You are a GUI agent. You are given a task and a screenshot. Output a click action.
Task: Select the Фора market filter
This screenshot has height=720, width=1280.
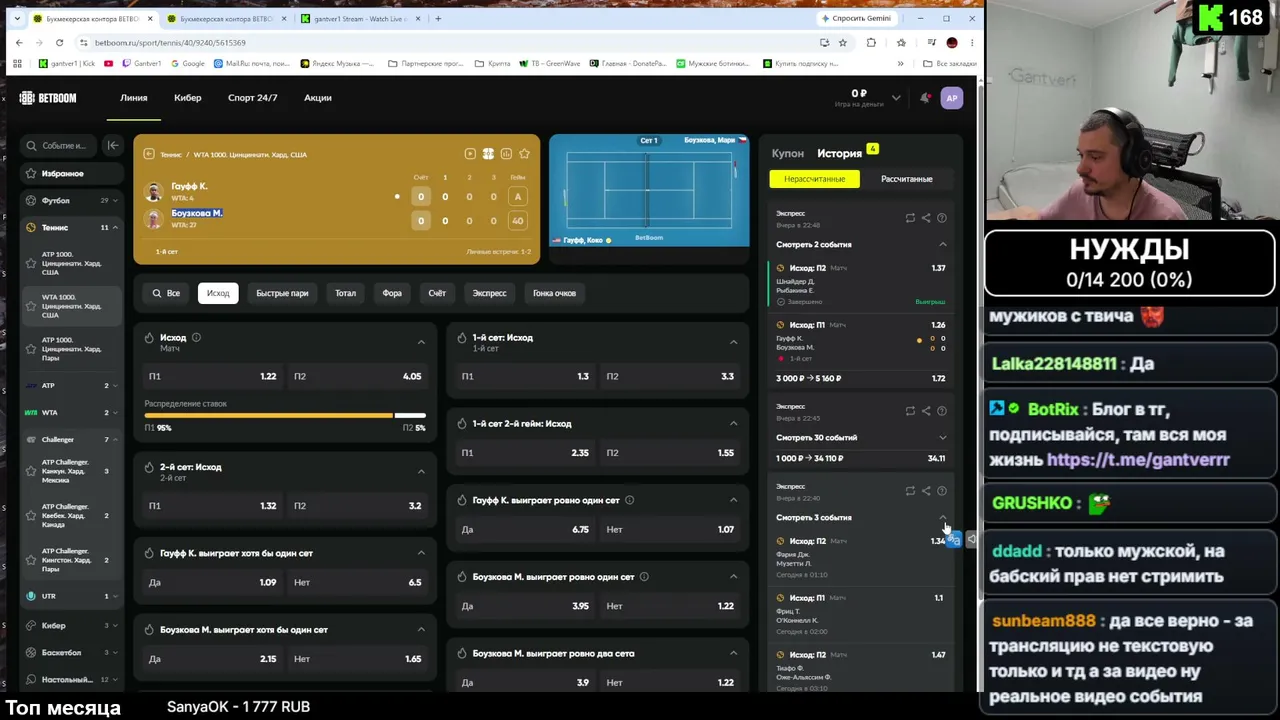click(x=392, y=293)
